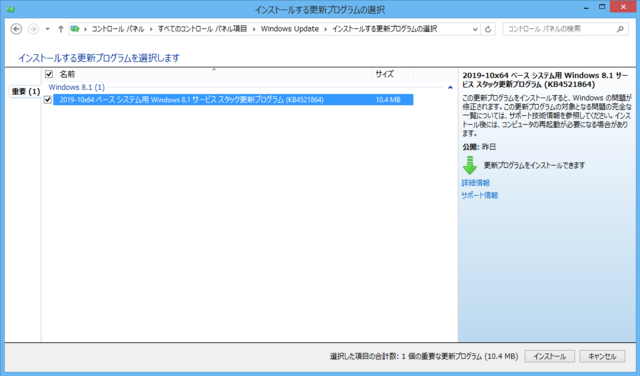Open the 詳細情報 link
The image size is (640, 376).
click(x=476, y=183)
